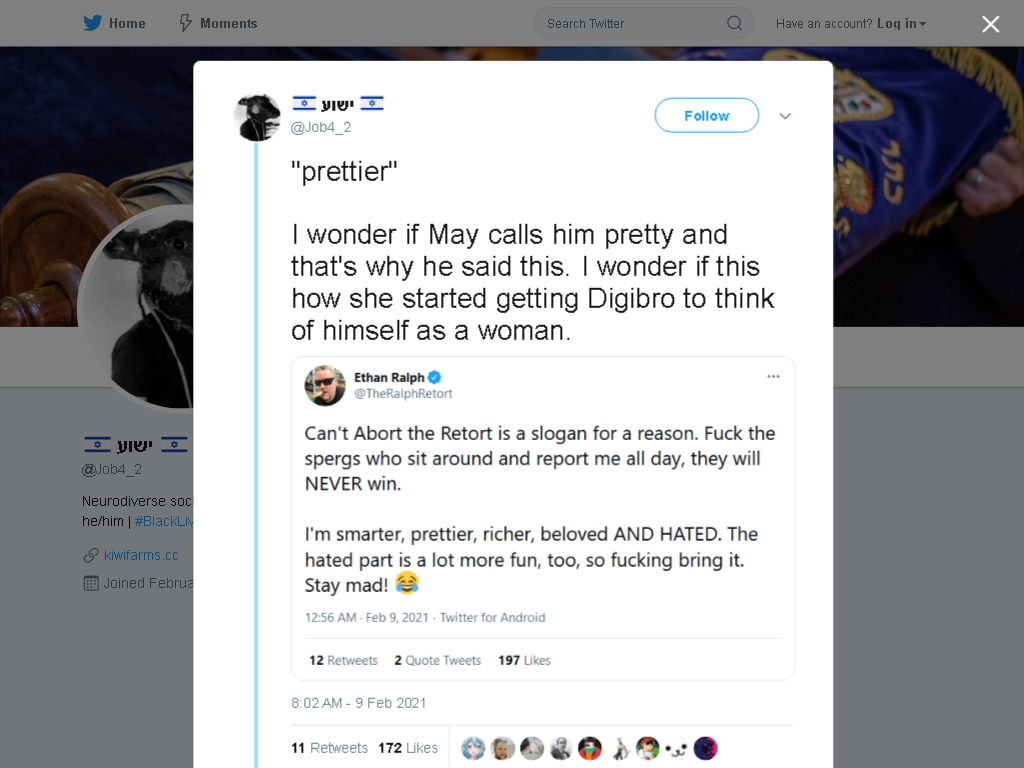Follow the @Job4_2 account
This screenshot has width=1024, height=768.
(707, 116)
